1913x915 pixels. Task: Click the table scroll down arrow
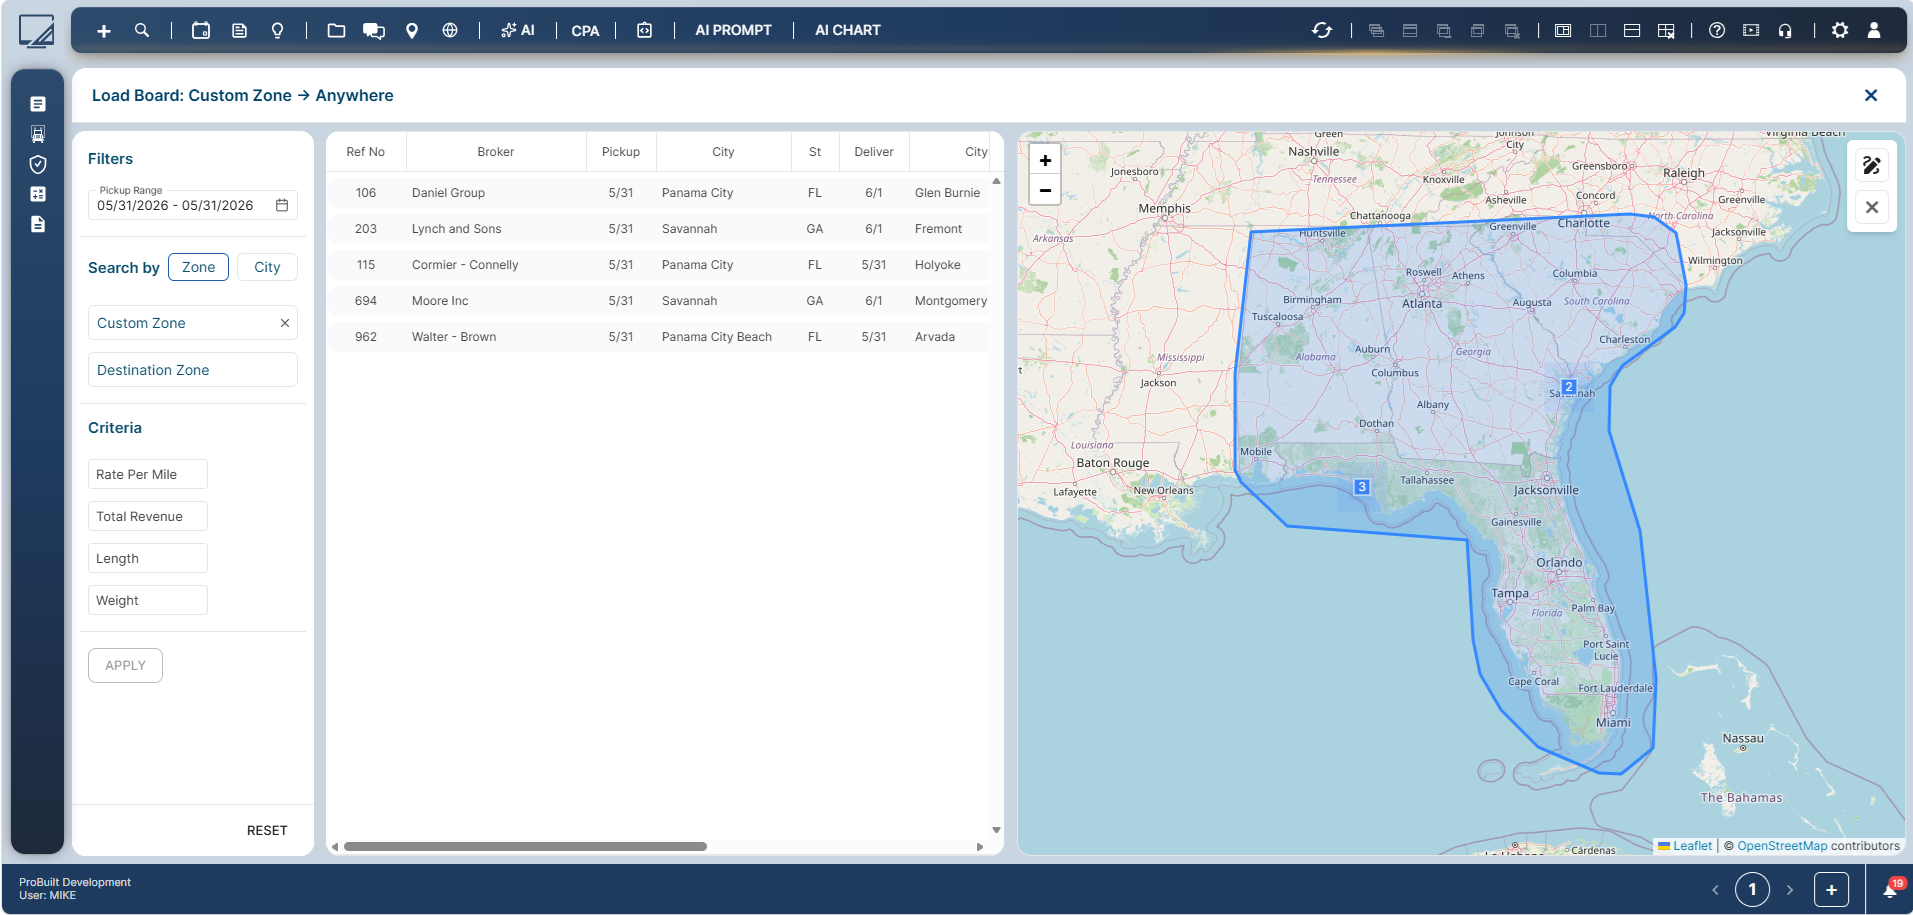[996, 830]
